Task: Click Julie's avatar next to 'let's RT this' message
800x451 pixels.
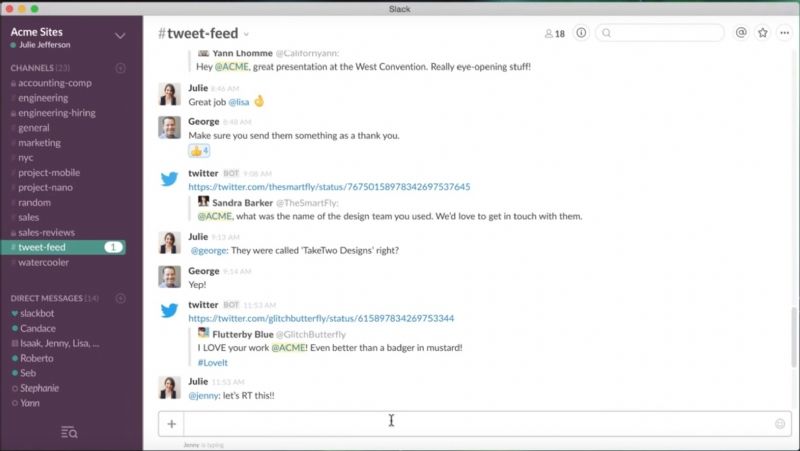Action: coord(169,388)
